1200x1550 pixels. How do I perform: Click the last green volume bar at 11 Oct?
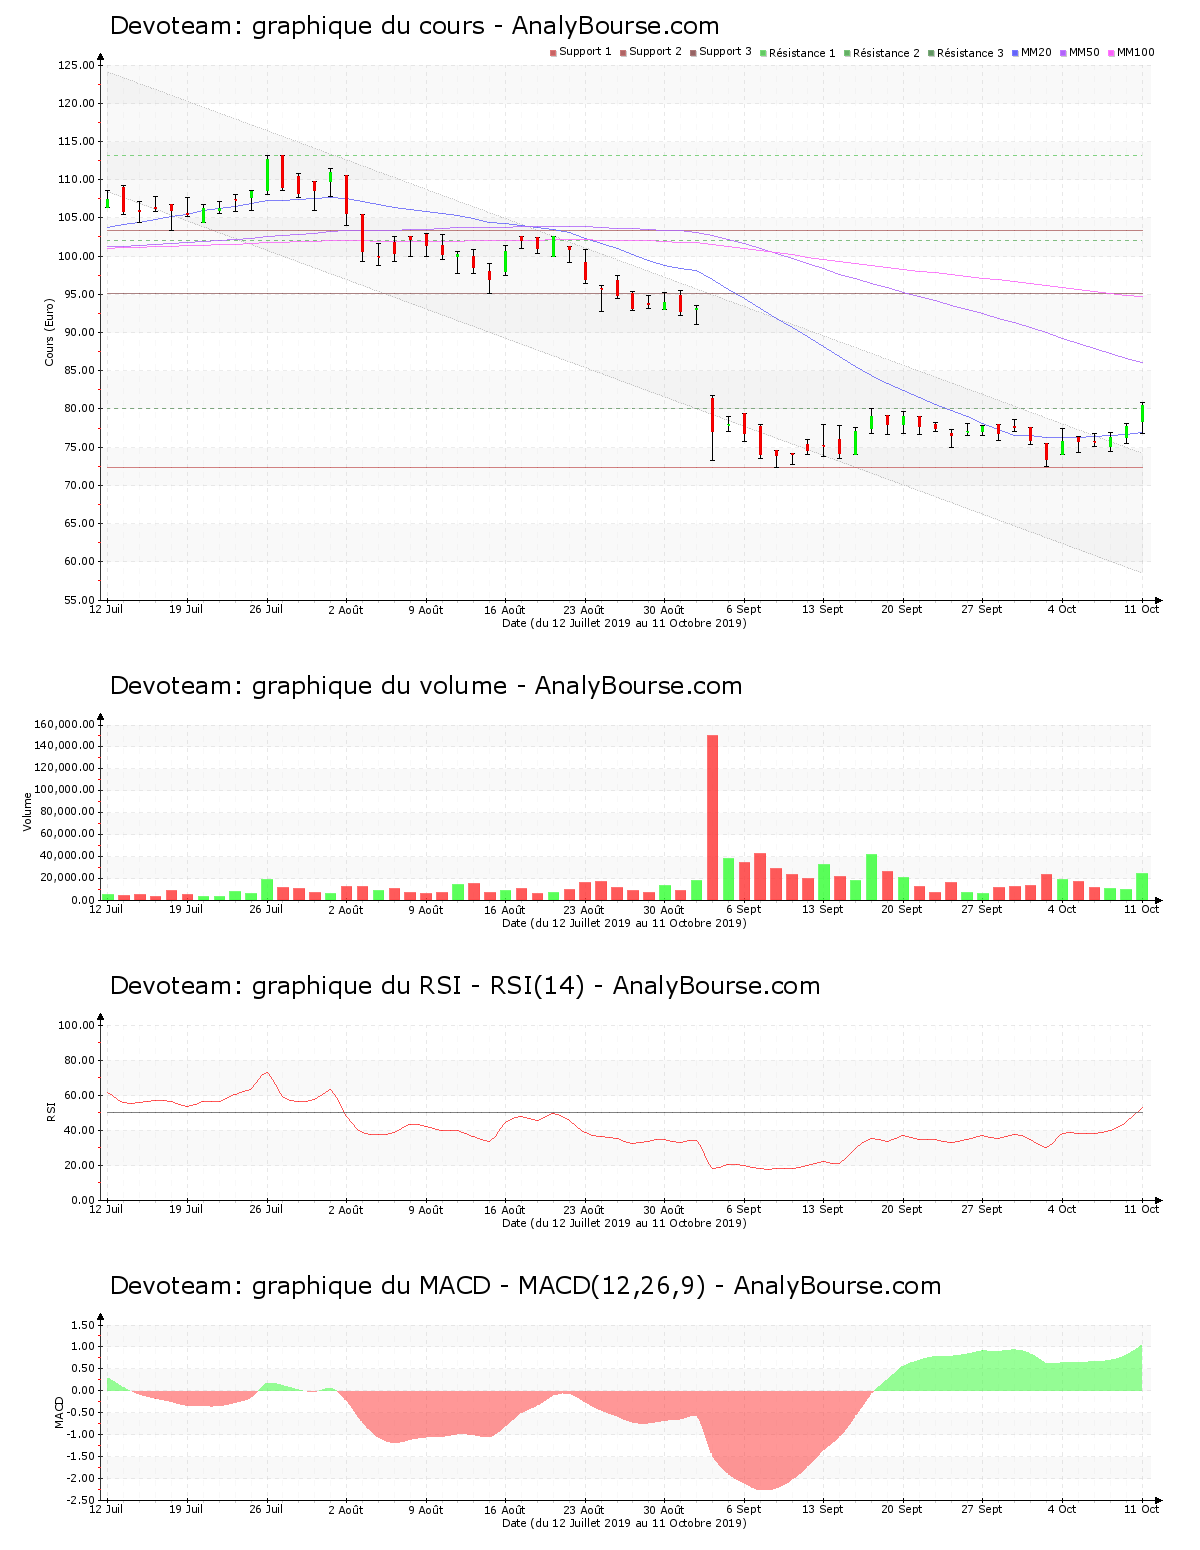tap(1142, 887)
